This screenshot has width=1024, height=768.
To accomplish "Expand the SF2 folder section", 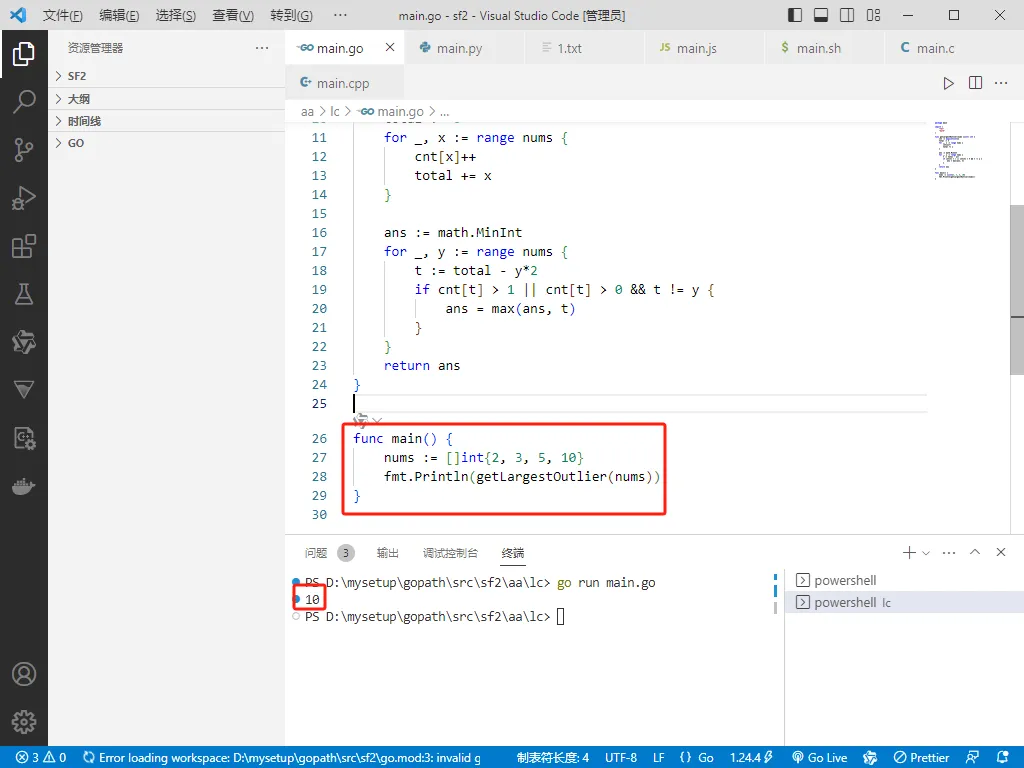I will [167, 76].
